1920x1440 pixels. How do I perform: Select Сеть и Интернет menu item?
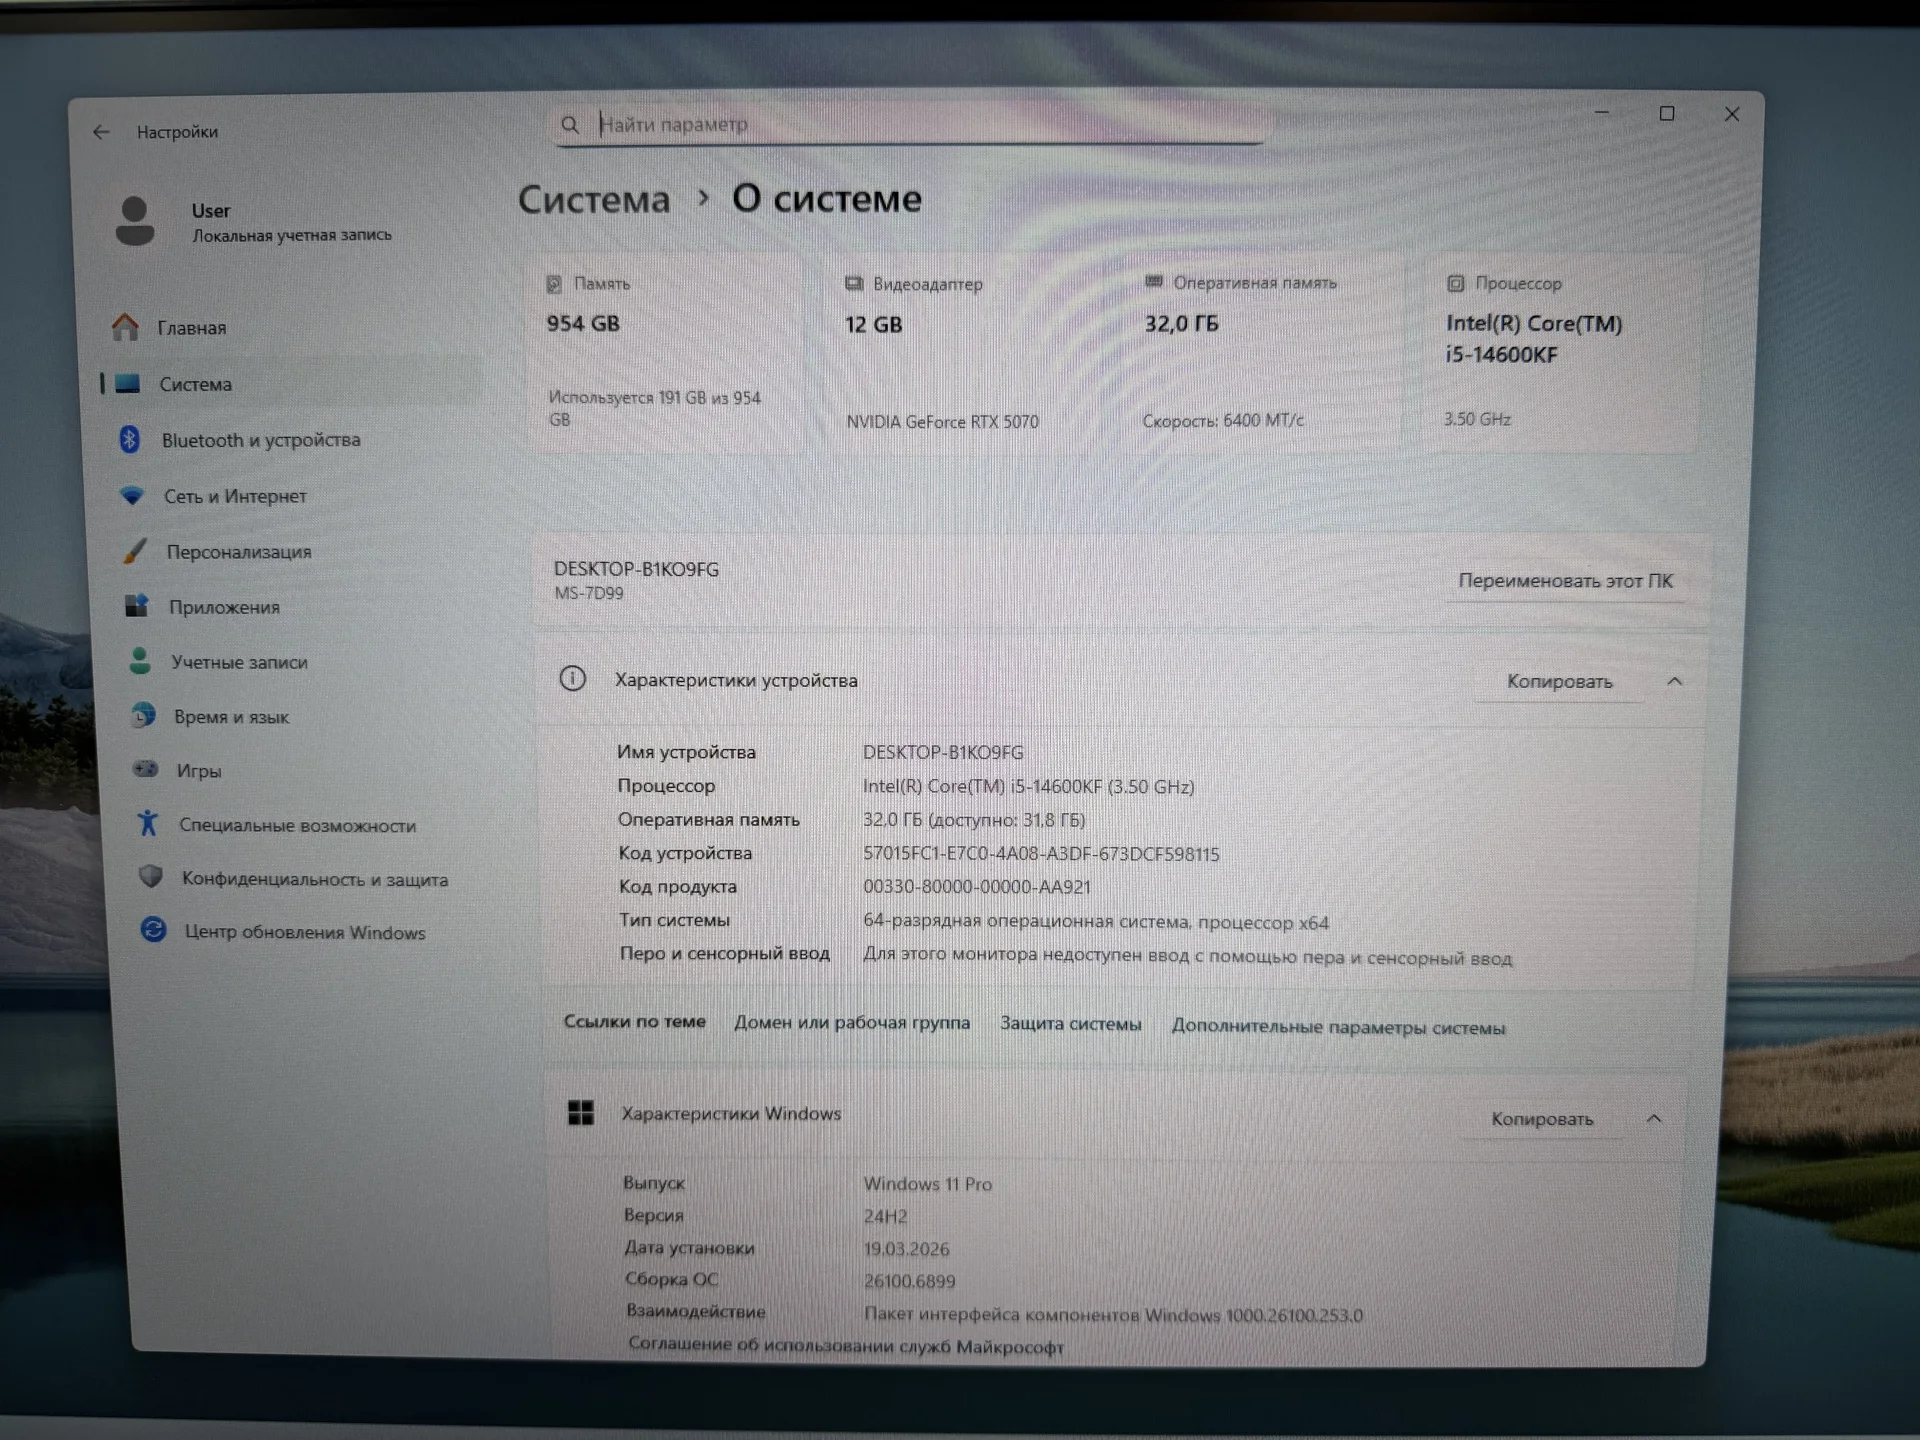coord(235,496)
